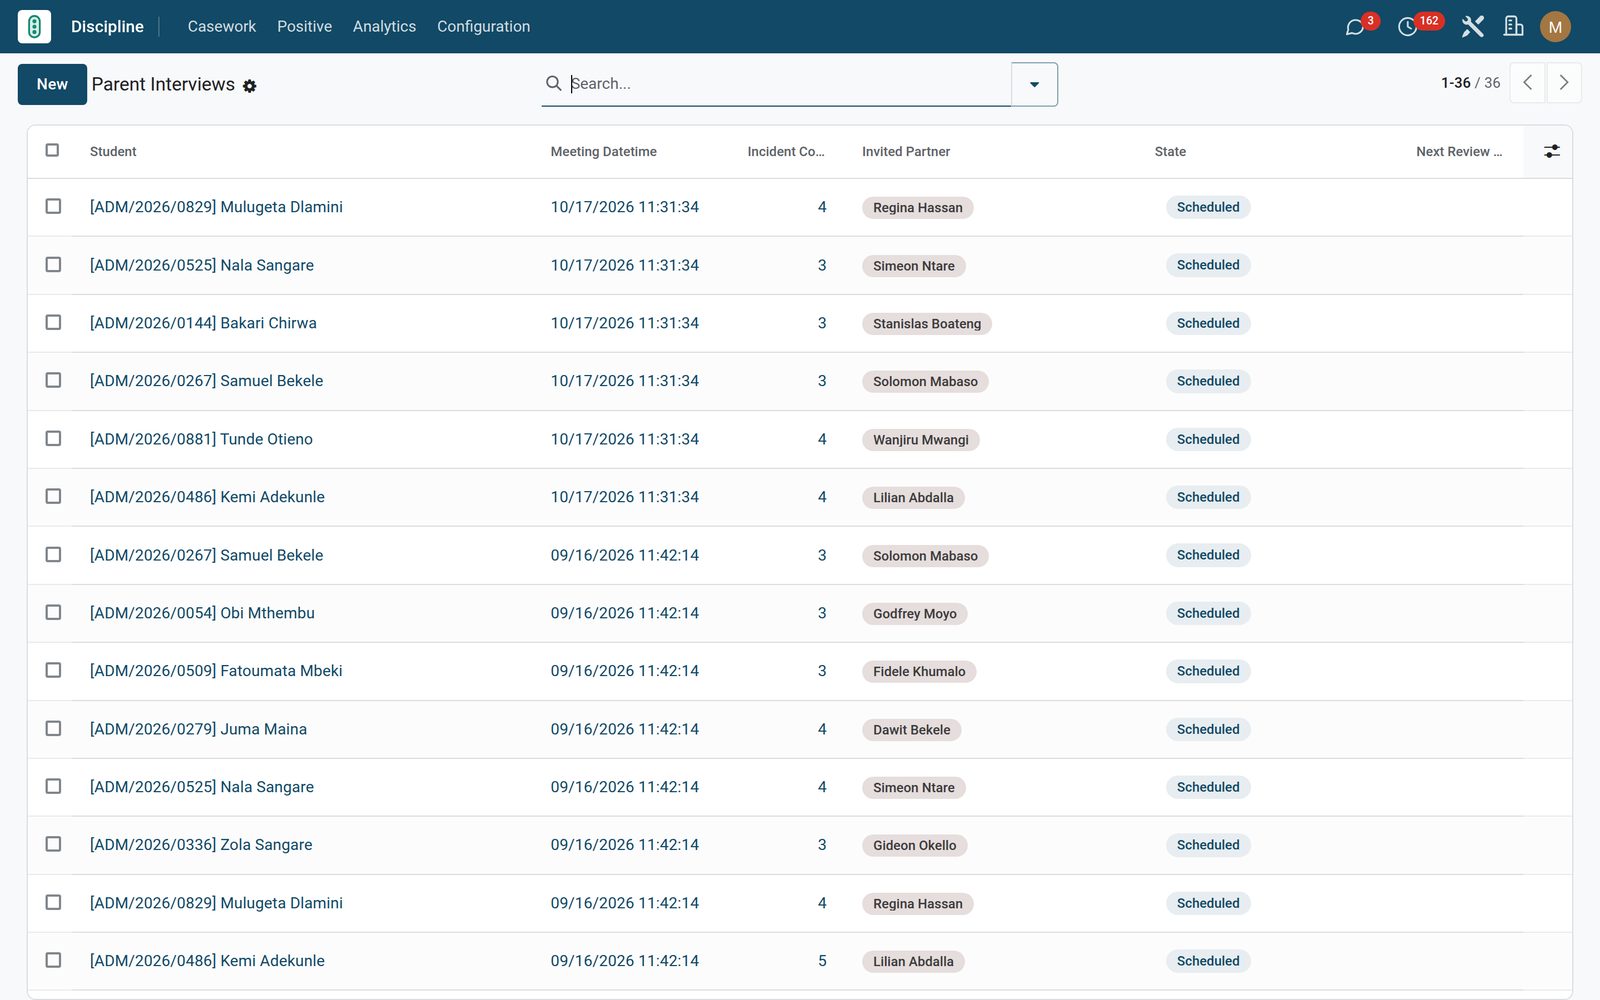Open the Configuration menu
The height and width of the screenshot is (1000, 1600).
[483, 26]
